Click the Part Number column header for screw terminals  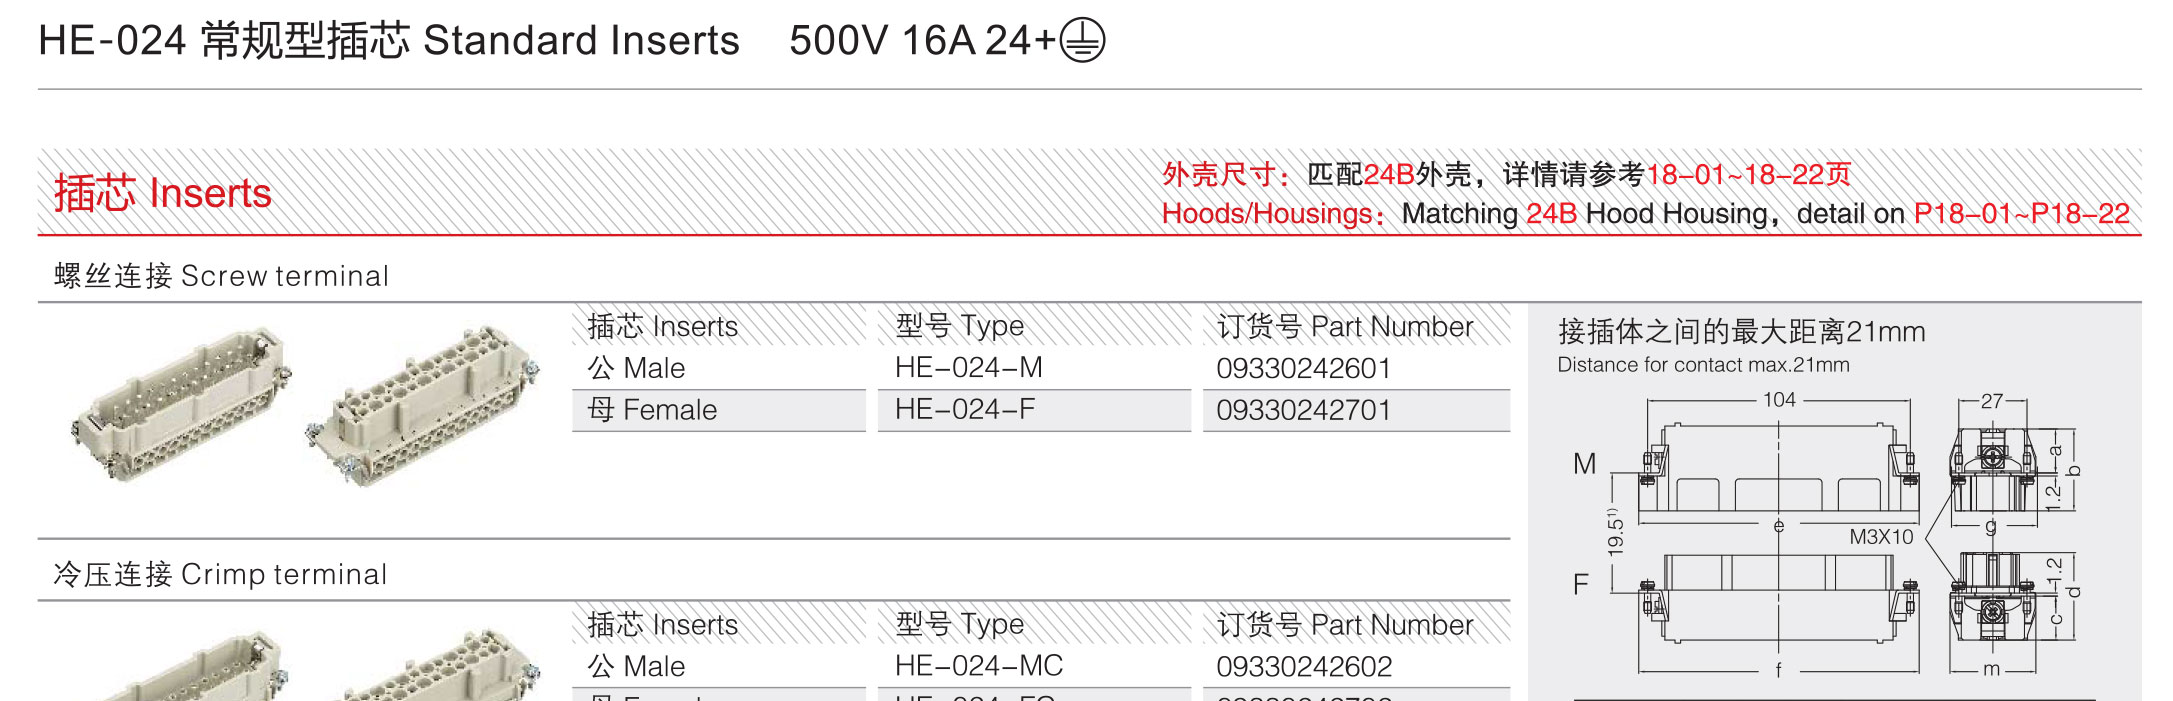(x=1344, y=327)
